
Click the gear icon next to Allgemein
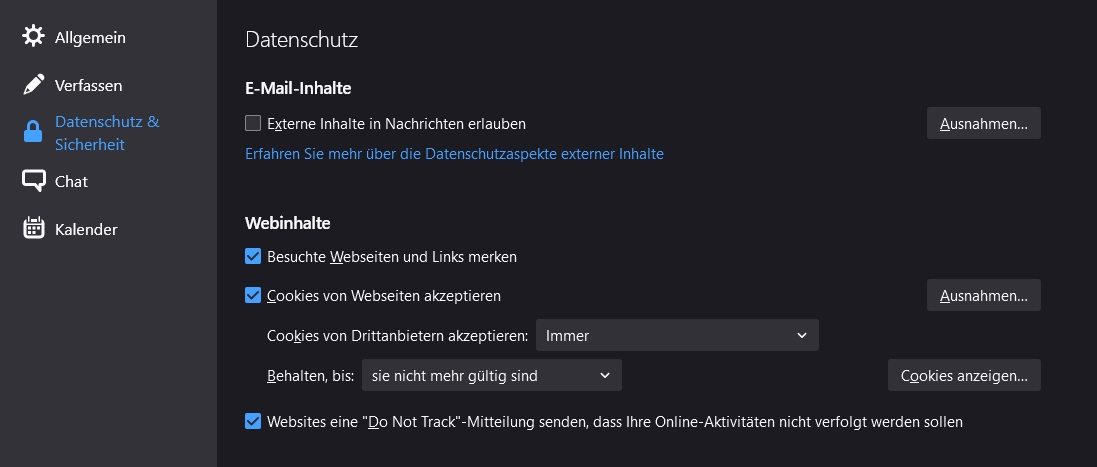pyautogui.click(x=34, y=37)
